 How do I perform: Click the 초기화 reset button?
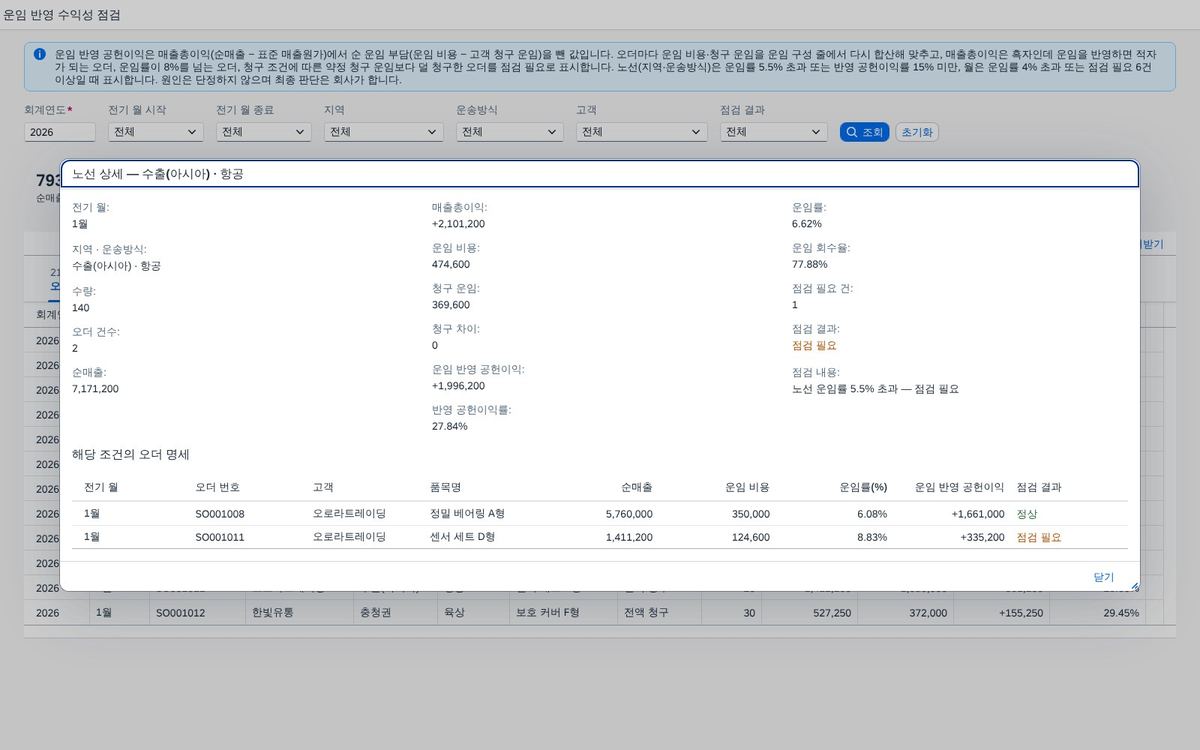917,132
